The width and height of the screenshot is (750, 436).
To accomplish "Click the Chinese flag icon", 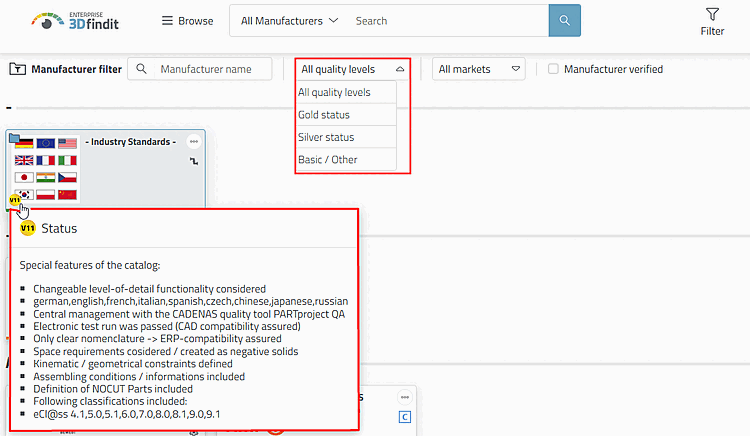I will click(67, 195).
